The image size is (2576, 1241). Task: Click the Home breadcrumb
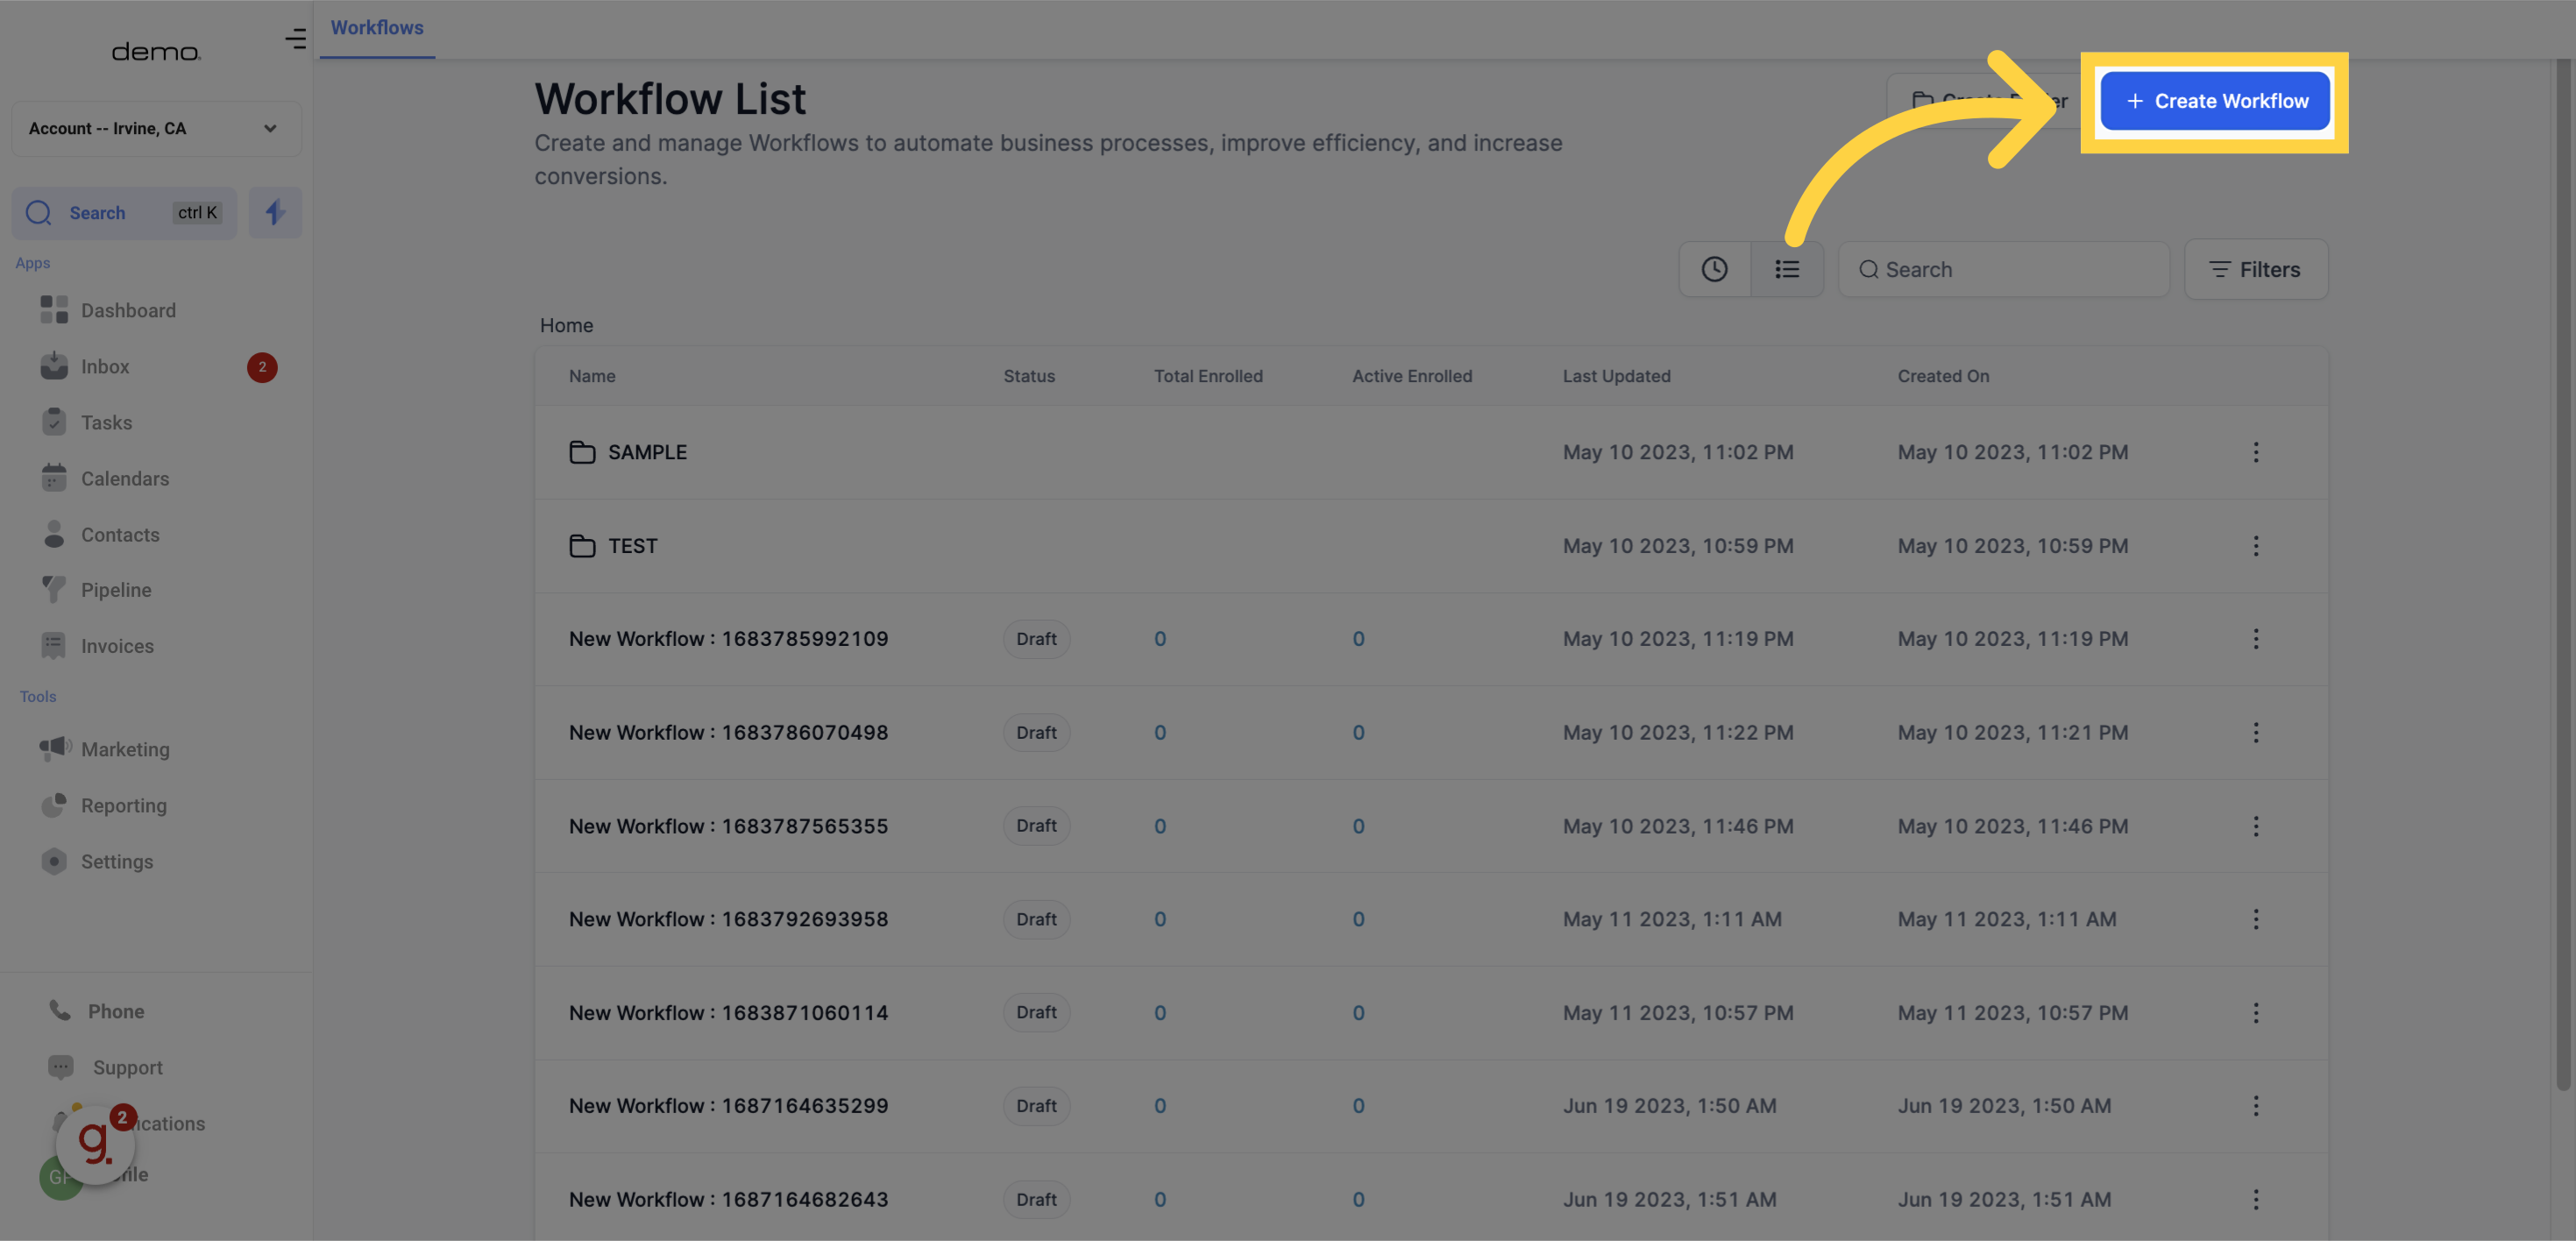[x=566, y=325]
